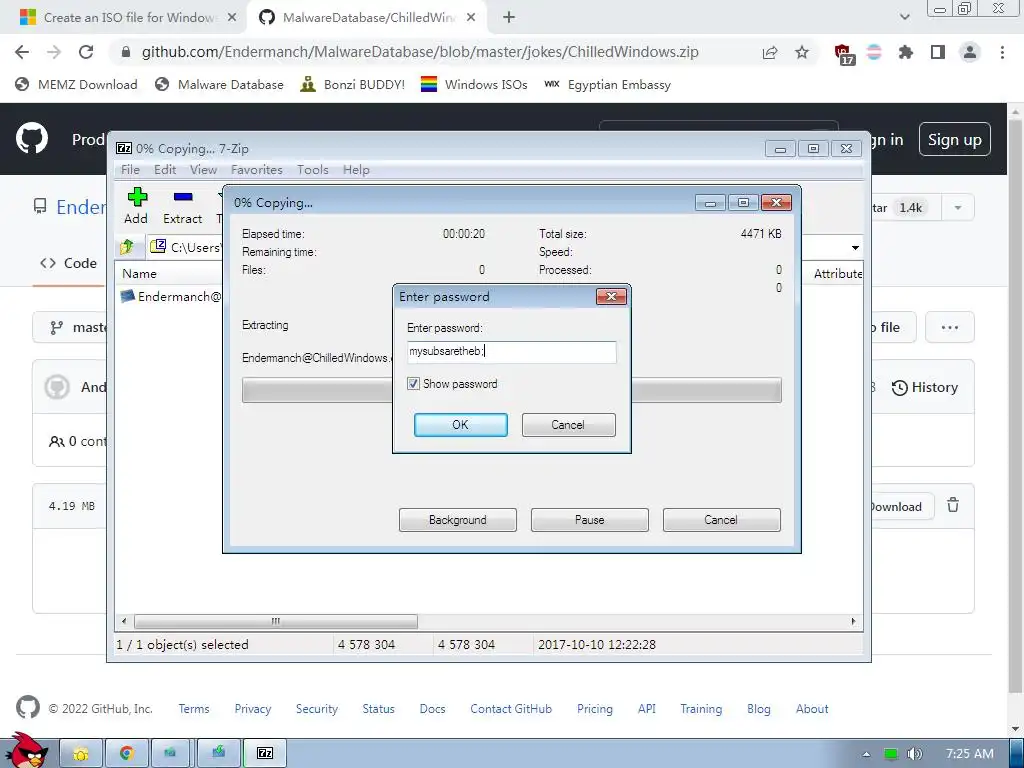The height and width of the screenshot is (768, 1024).
Task: Click the volume speaker tray icon
Action: [915, 754]
